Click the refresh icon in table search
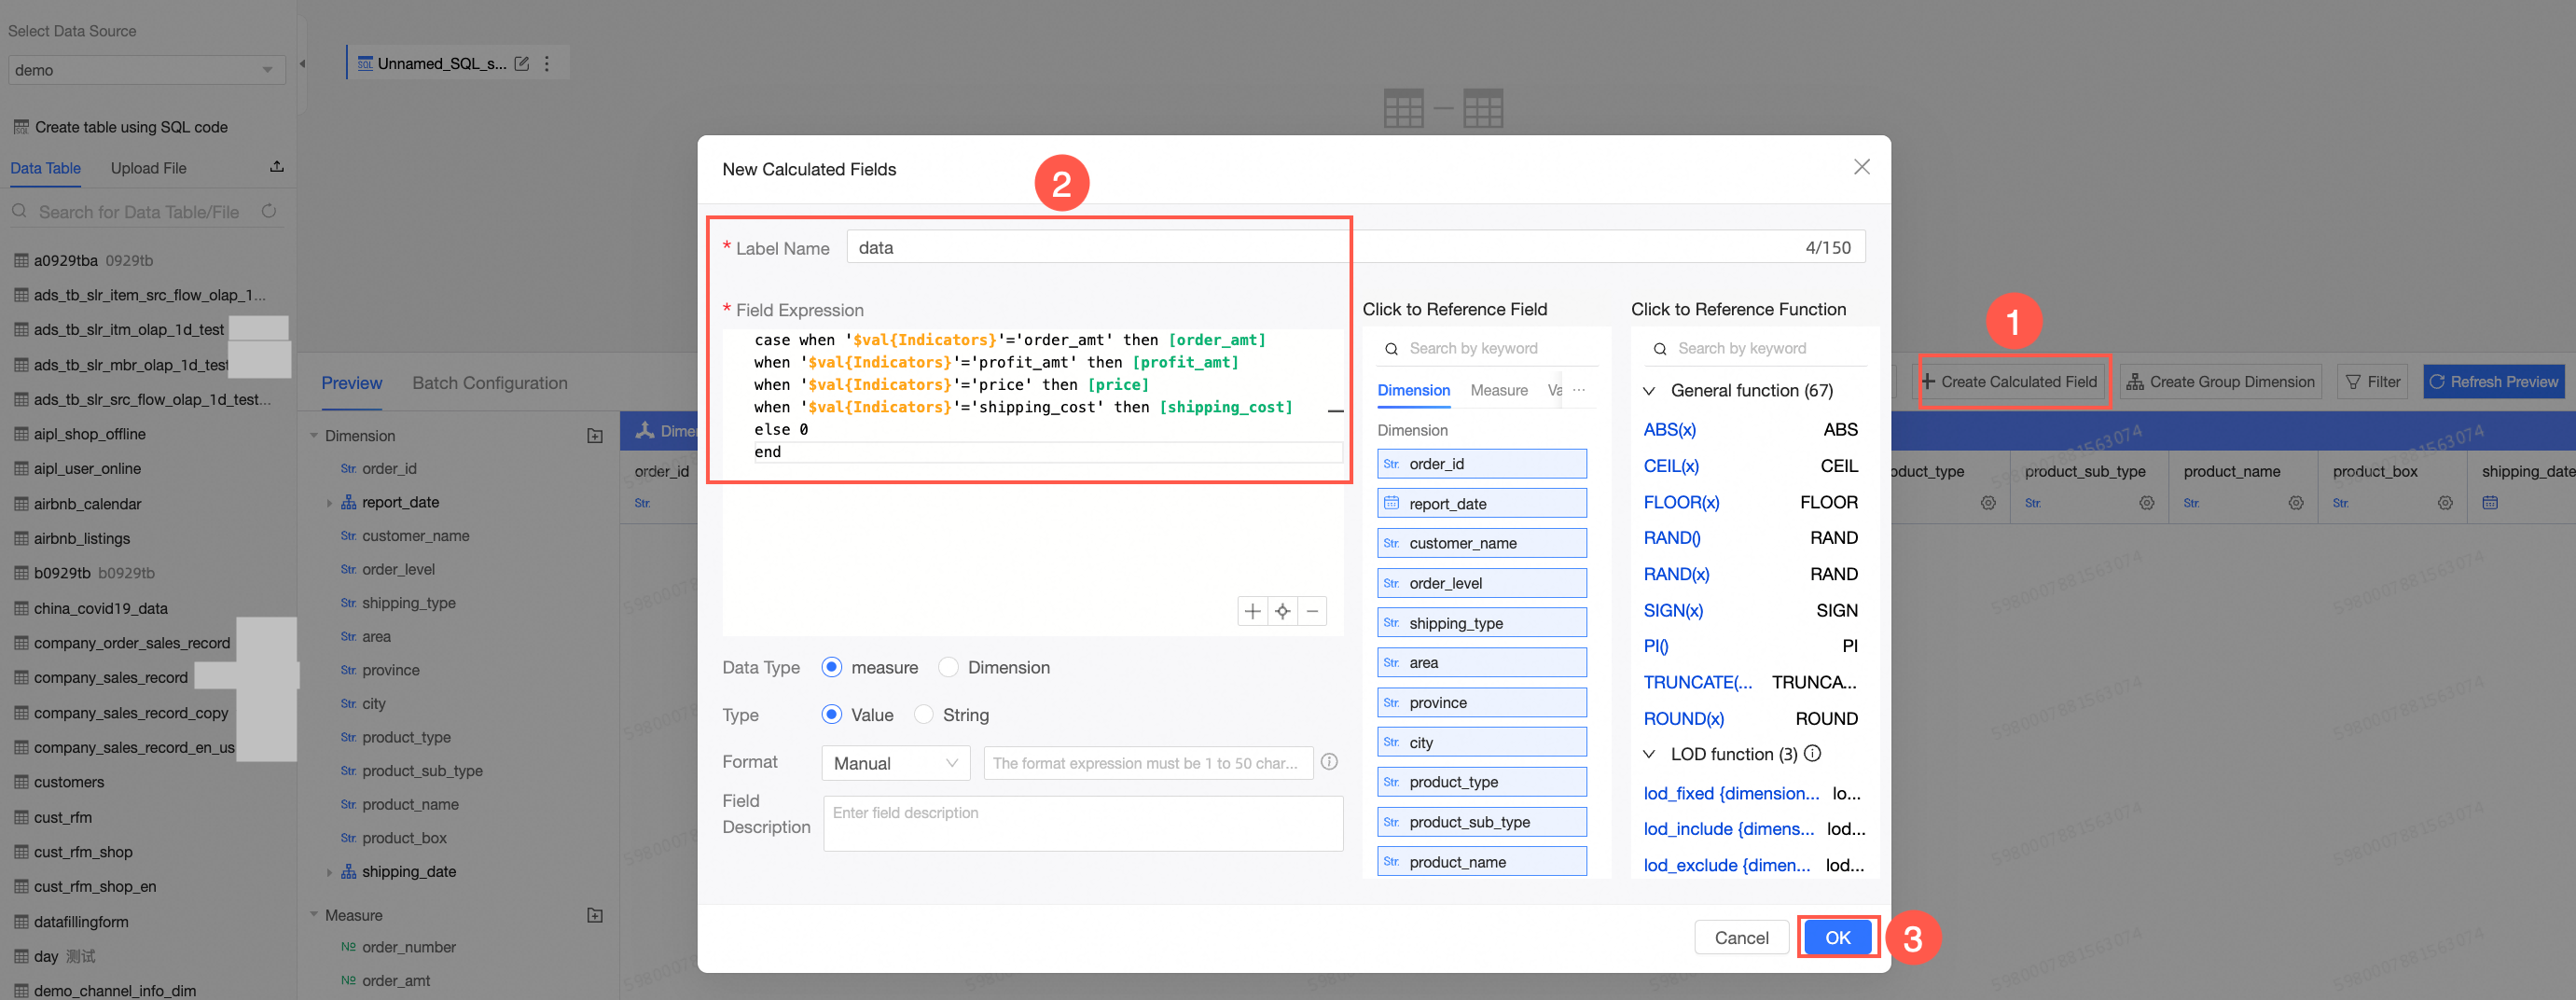 point(268,211)
